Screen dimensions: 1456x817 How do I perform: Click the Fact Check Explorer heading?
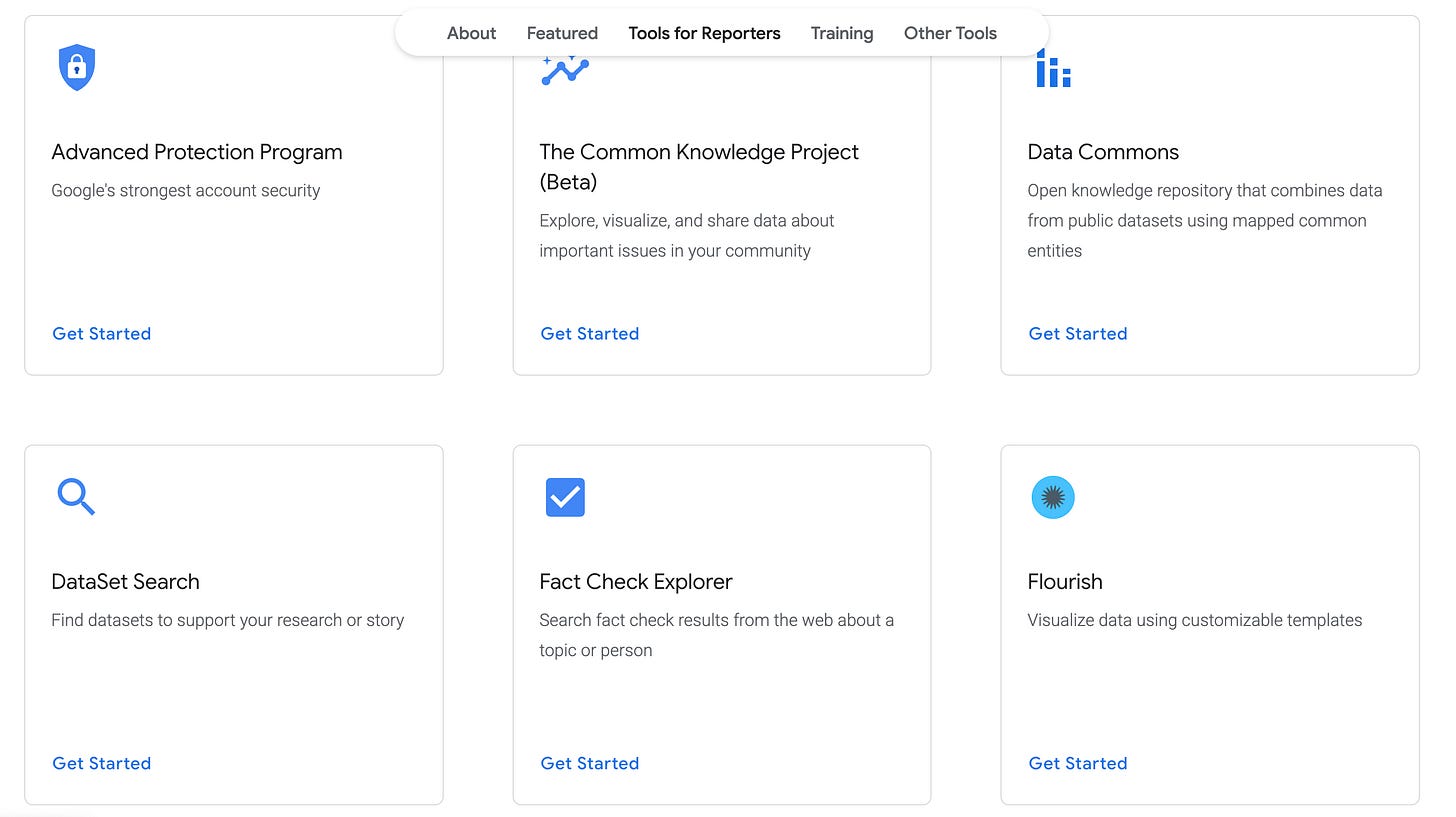[636, 582]
